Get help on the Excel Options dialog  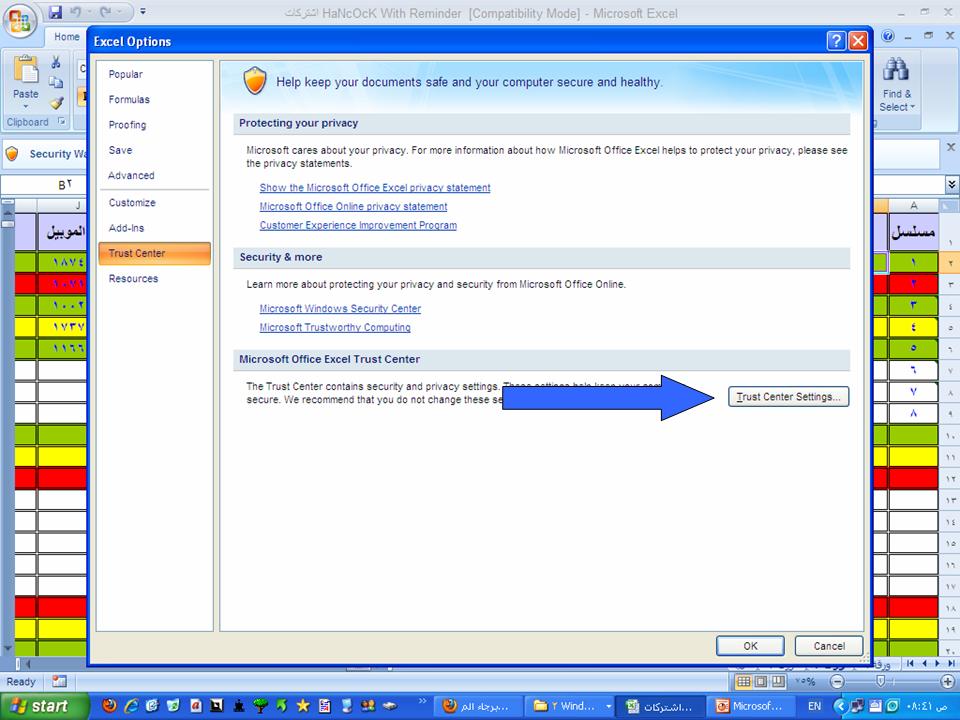[836, 41]
